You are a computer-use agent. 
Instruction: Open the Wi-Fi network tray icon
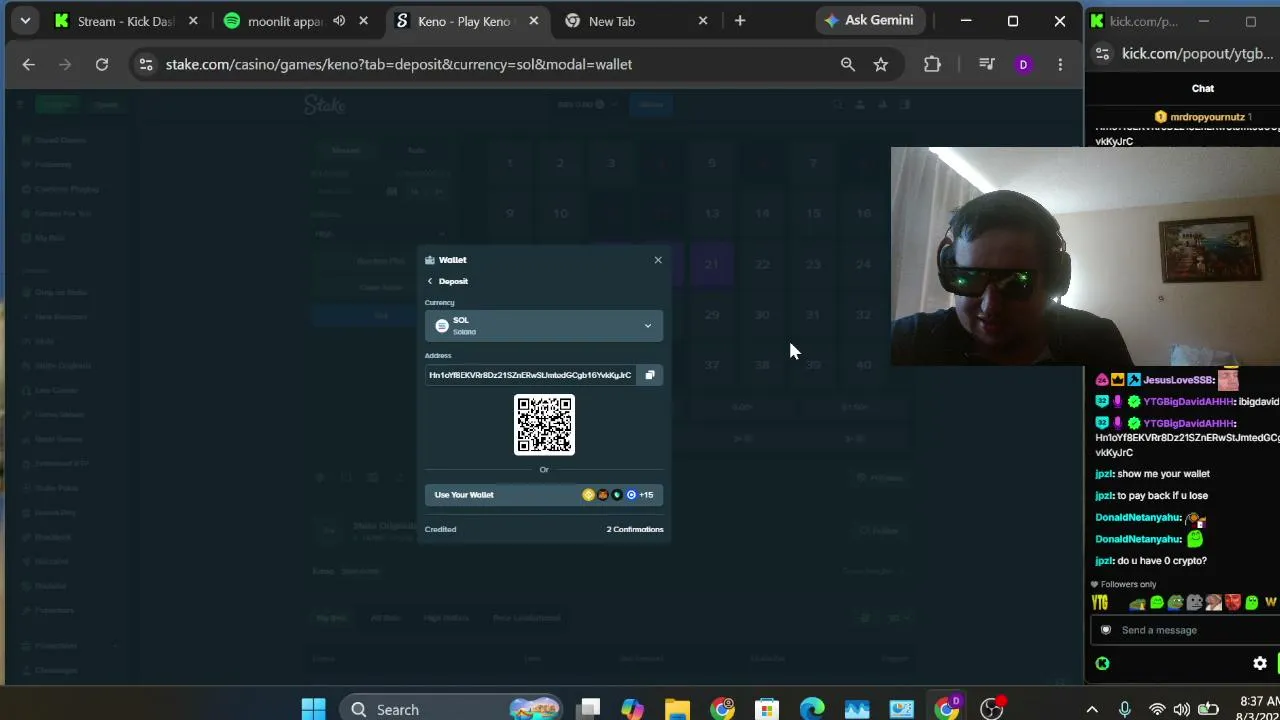point(1157,709)
